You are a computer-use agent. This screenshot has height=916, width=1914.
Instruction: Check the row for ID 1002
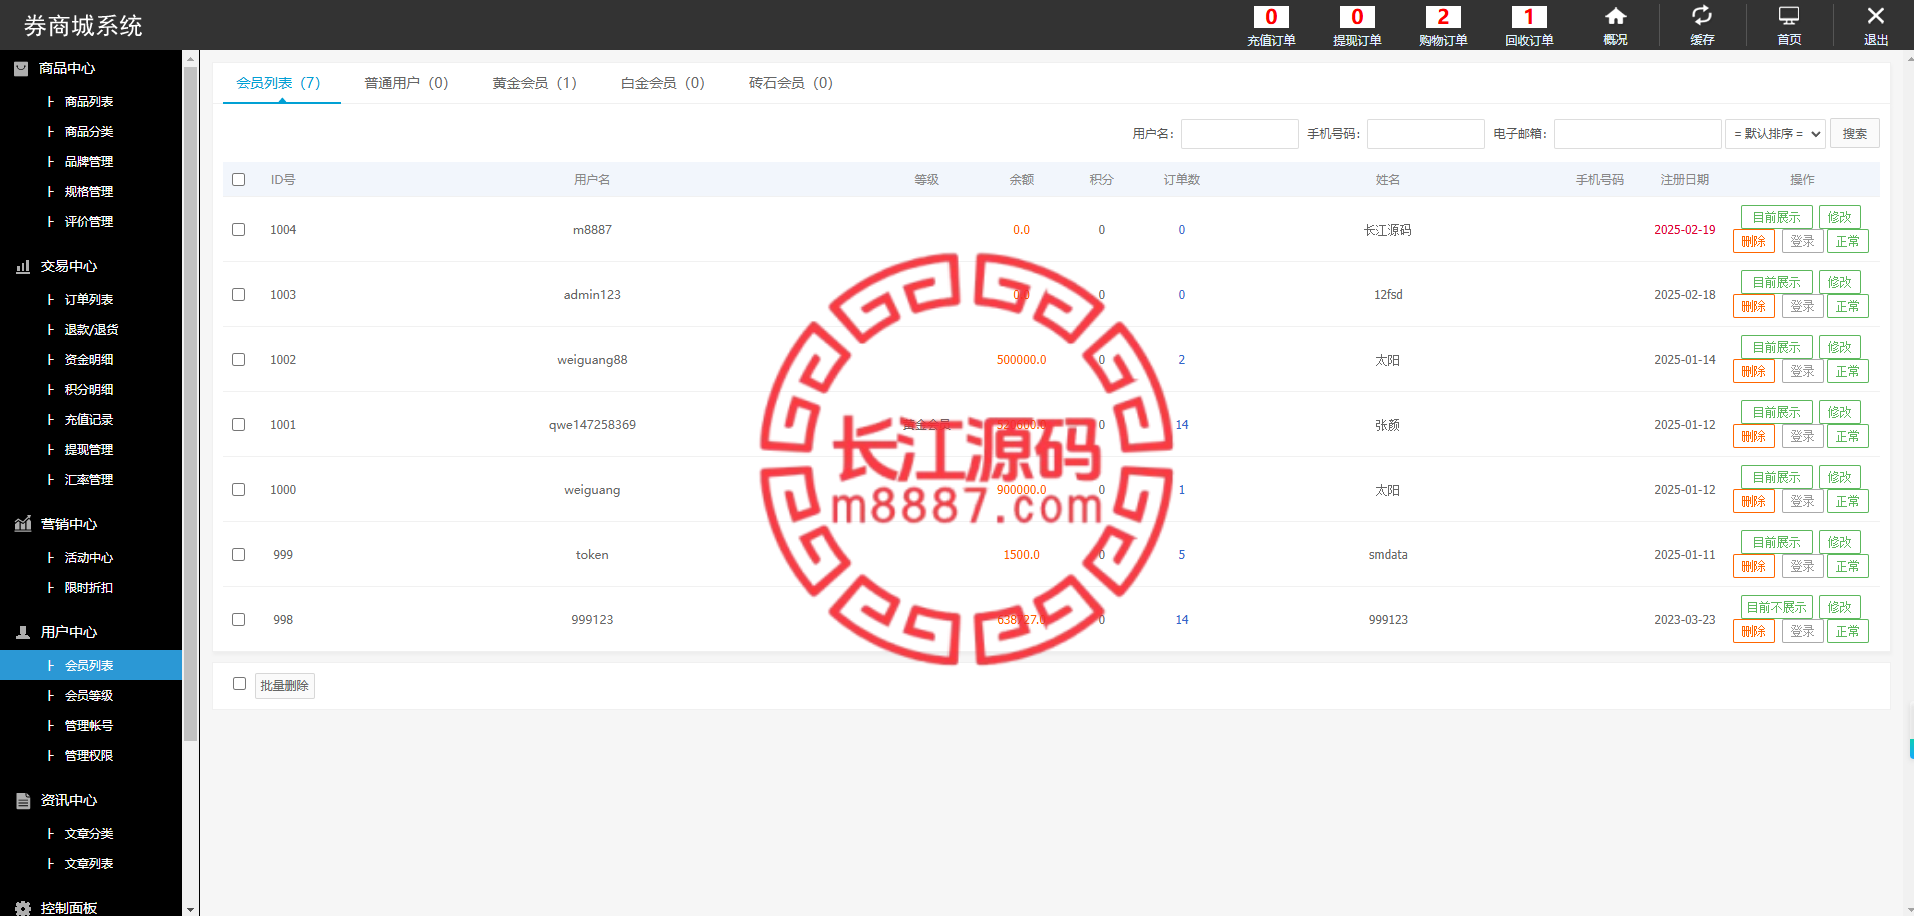tap(238, 359)
